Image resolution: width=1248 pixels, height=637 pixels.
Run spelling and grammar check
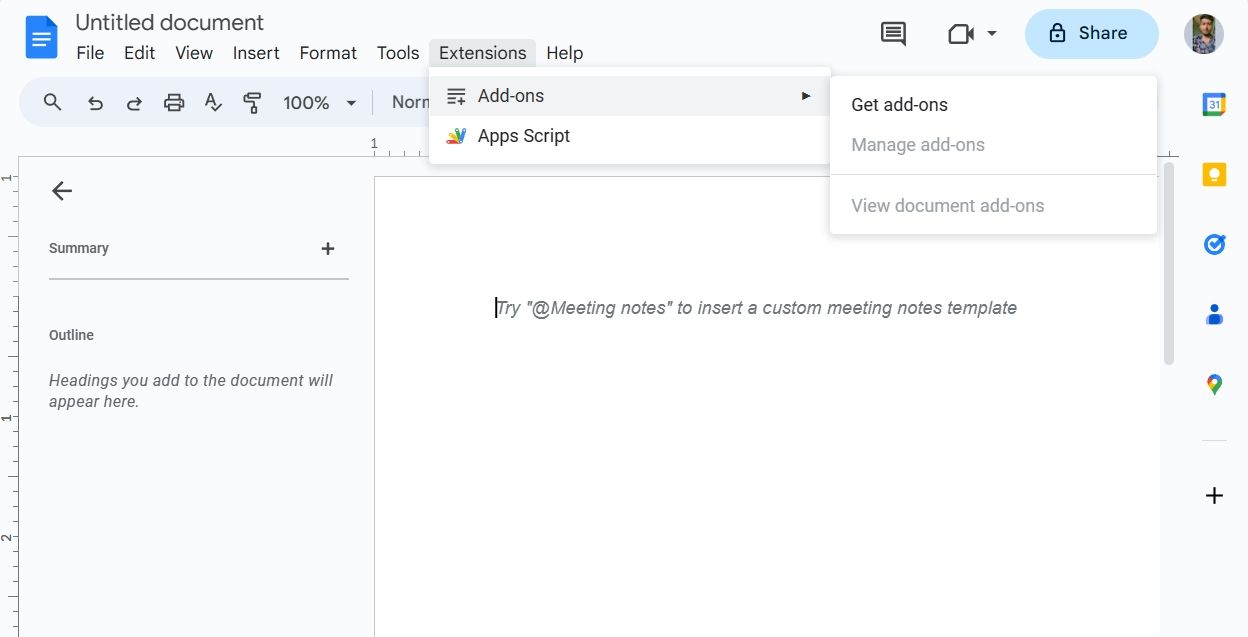pos(213,102)
